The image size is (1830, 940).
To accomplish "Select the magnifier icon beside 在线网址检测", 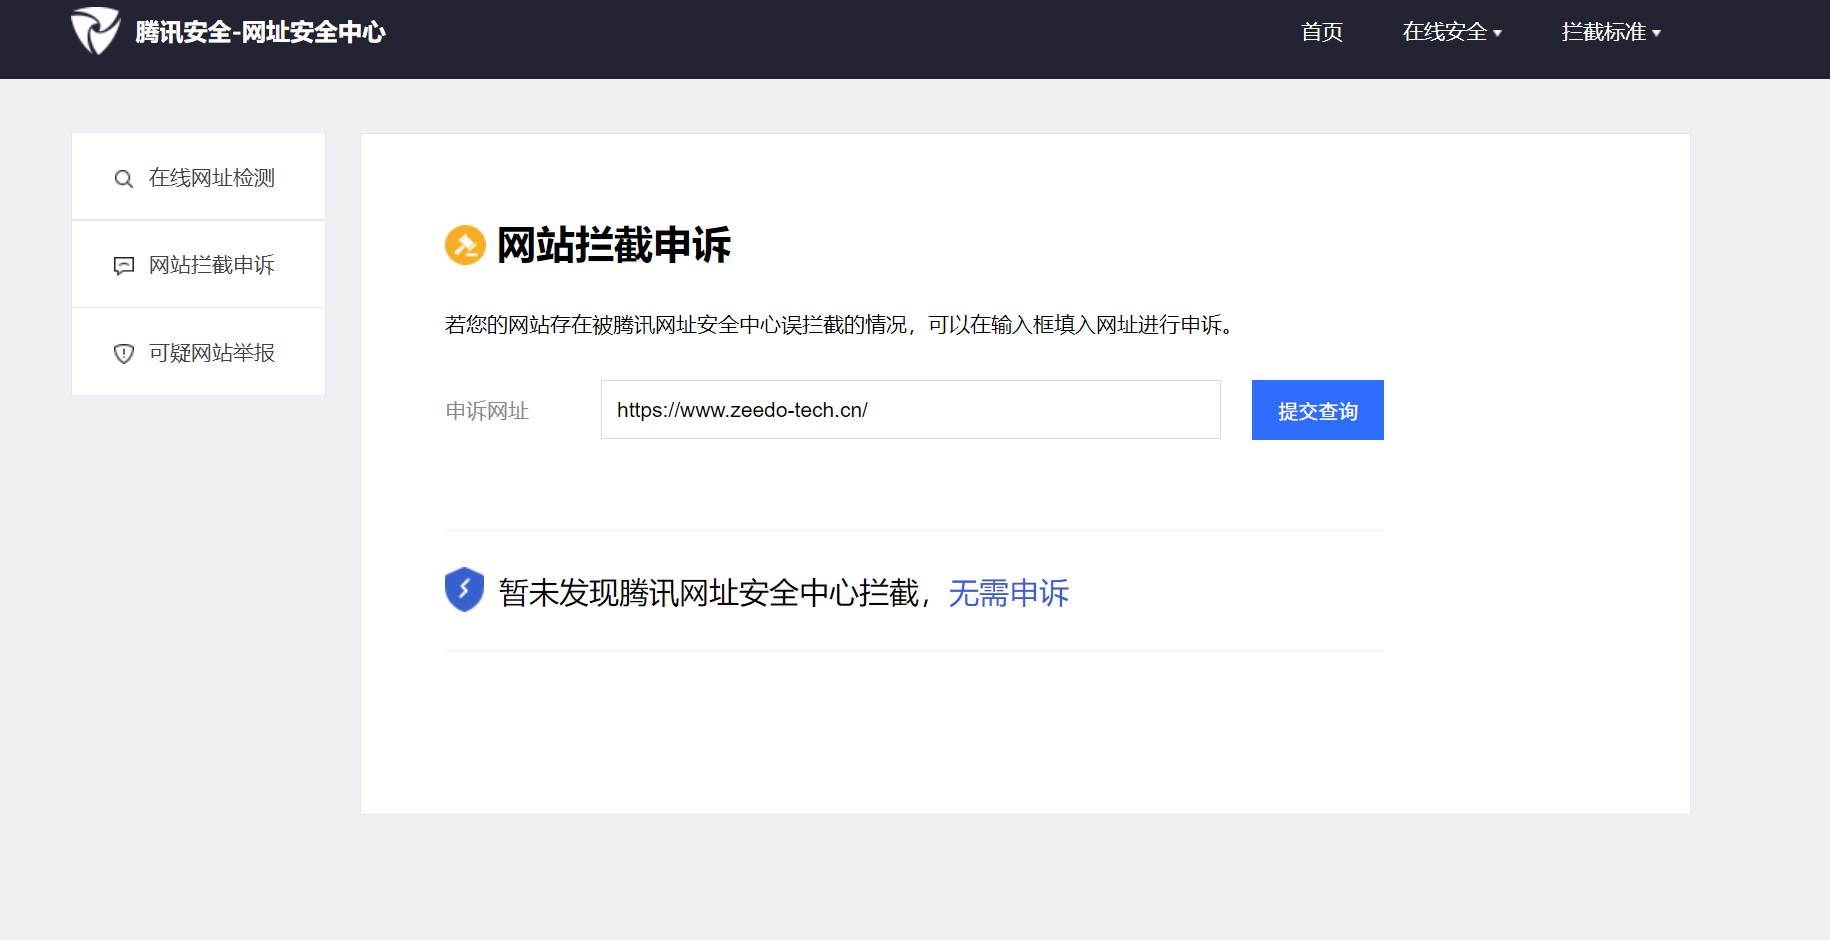I will (x=123, y=178).
